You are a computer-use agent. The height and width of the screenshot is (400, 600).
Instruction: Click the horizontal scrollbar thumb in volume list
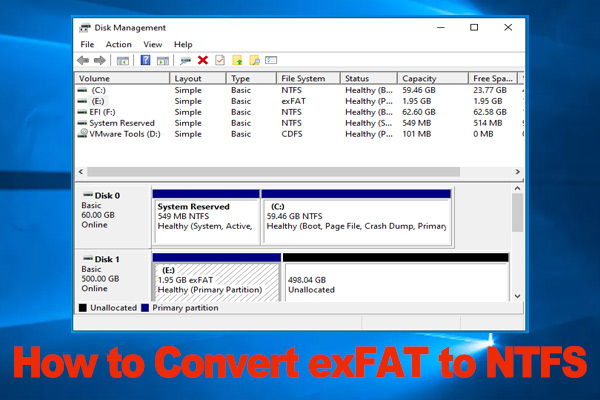pos(273,171)
